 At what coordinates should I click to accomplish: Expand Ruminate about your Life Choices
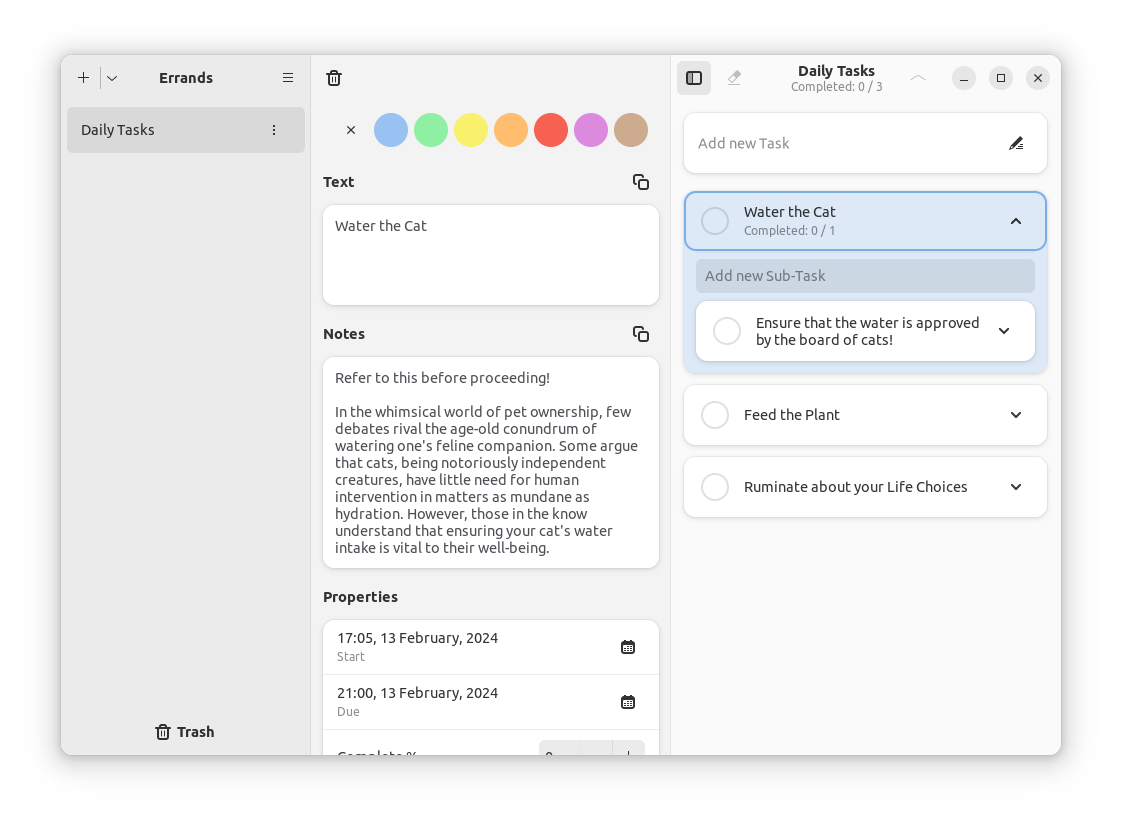tap(1016, 487)
